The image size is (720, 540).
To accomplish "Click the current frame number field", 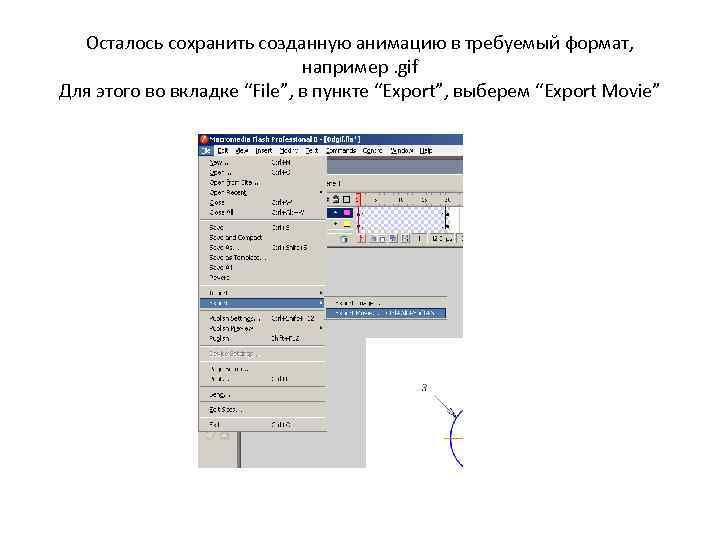I will pyautogui.click(x=419, y=239).
